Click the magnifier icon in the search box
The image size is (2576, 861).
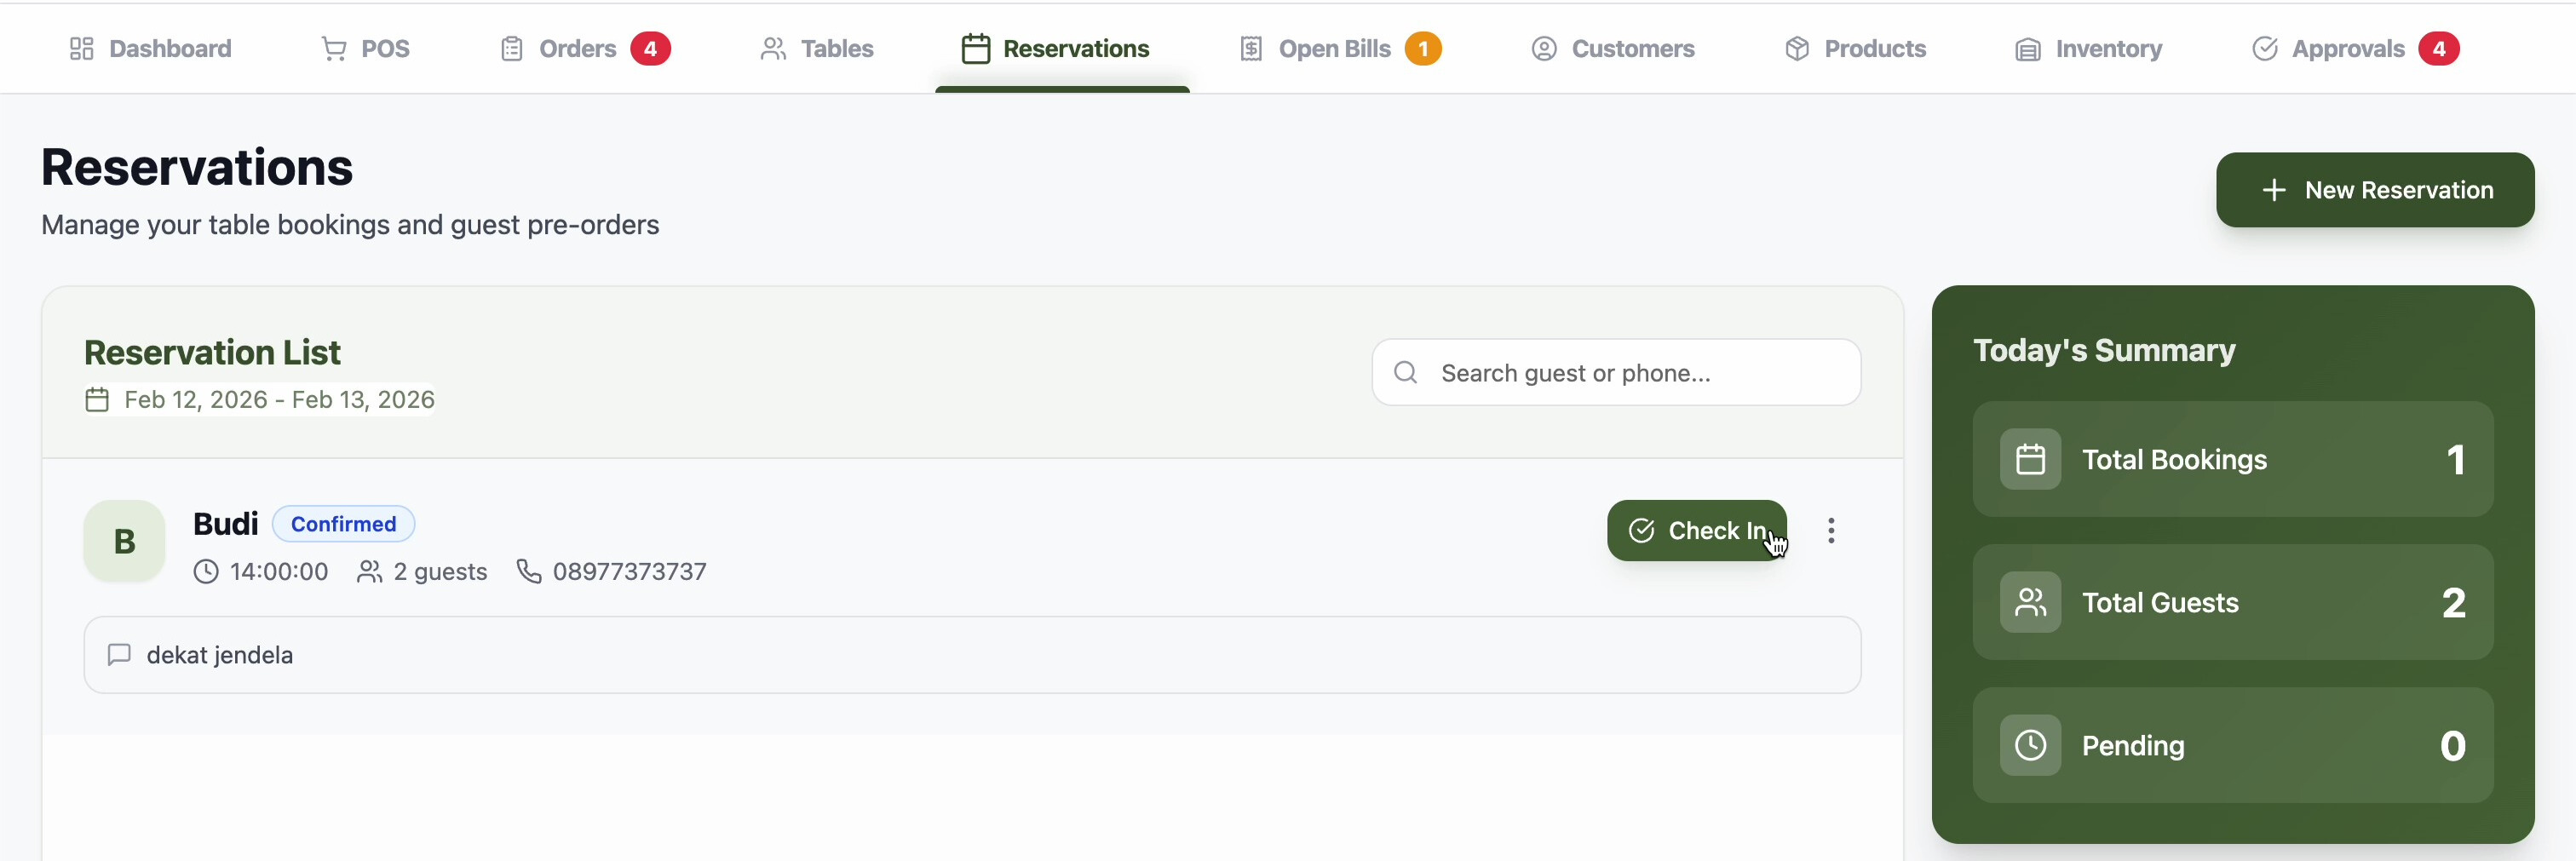(x=1405, y=373)
